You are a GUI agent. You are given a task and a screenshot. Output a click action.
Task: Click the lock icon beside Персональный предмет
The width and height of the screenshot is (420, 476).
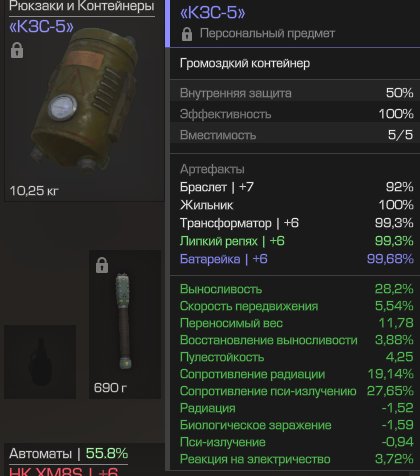(187, 34)
